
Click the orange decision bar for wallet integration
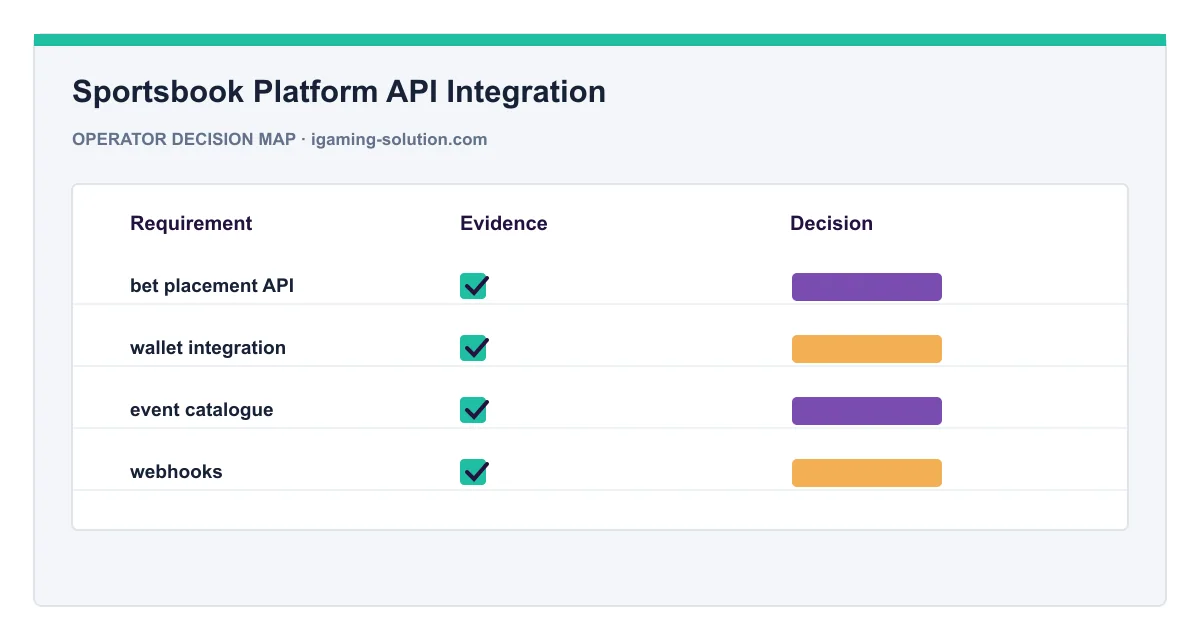pyautogui.click(x=867, y=349)
